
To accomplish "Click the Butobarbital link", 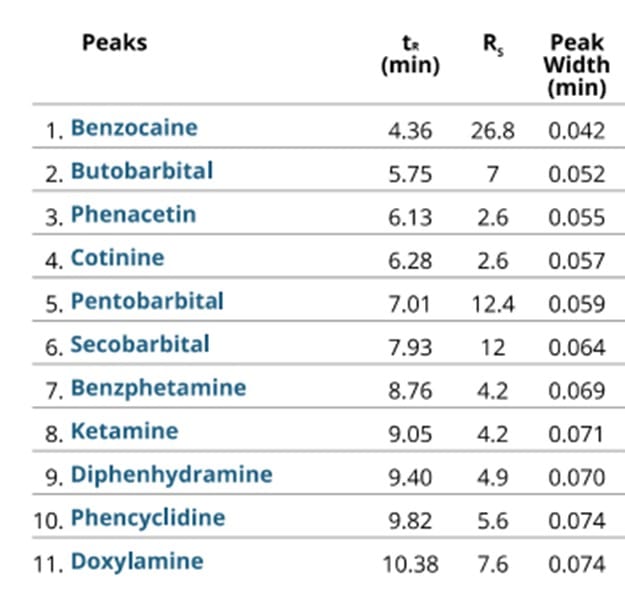I will click(141, 171).
